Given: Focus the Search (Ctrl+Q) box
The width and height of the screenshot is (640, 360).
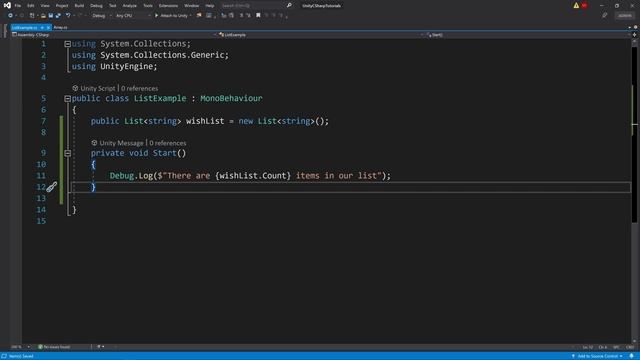Looking at the screenshot, I should pyautogui.click(x=253, y=6).
